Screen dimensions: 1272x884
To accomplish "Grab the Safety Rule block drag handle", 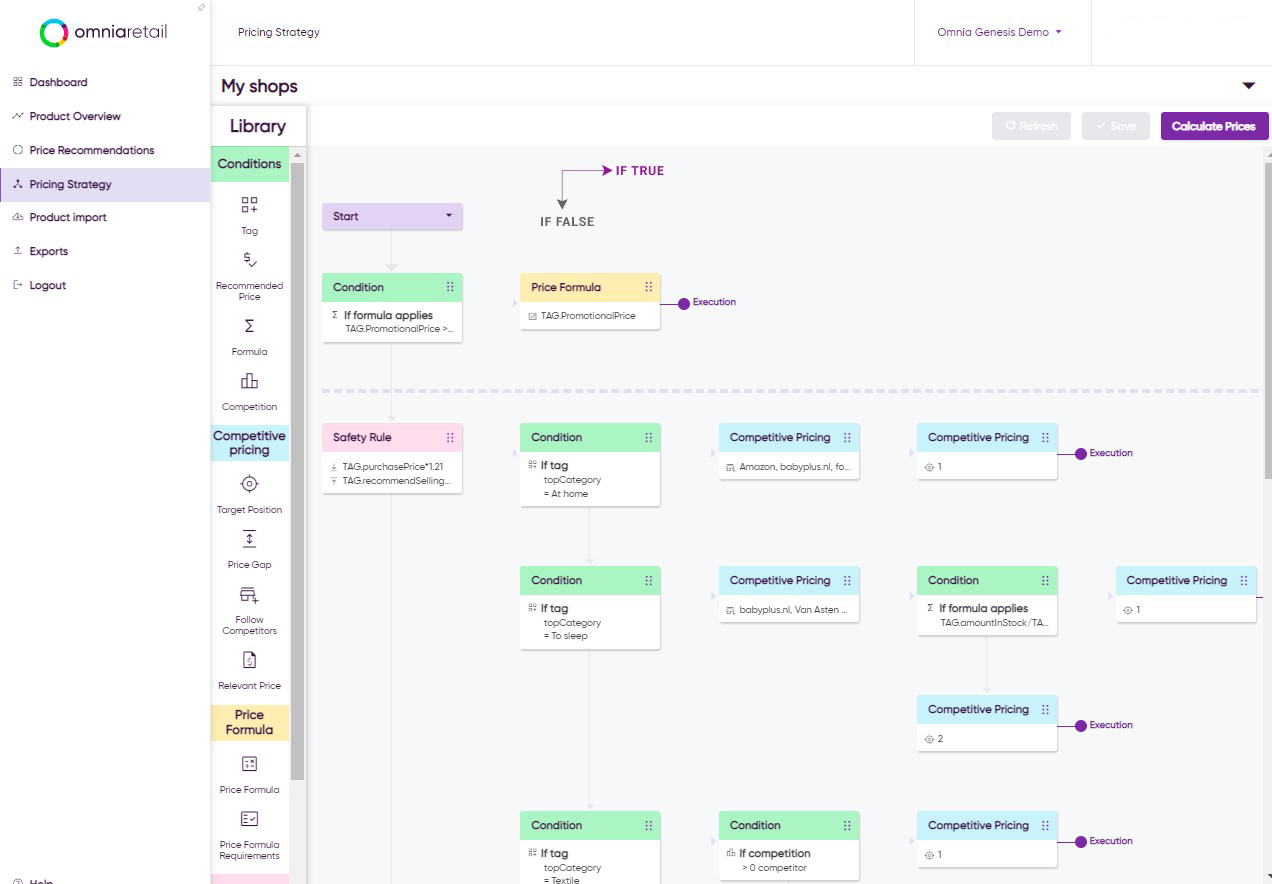I will (450, 438).
